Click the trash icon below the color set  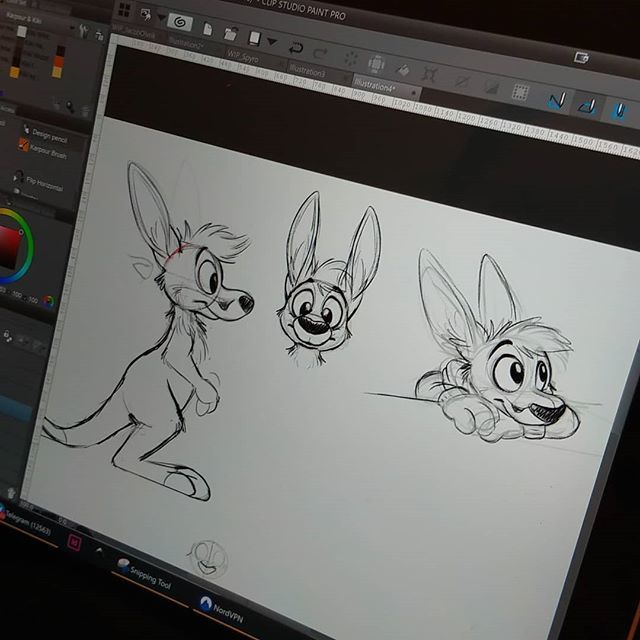click(x=85, y=111)
